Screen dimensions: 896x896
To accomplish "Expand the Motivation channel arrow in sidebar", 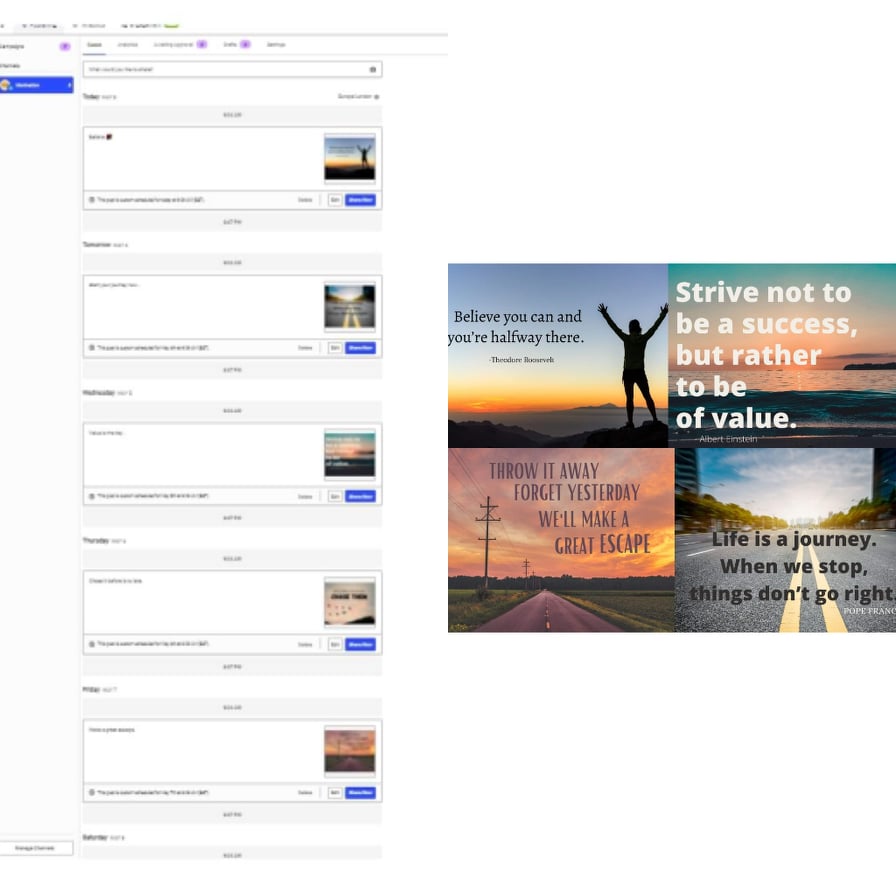I will 70,85.
